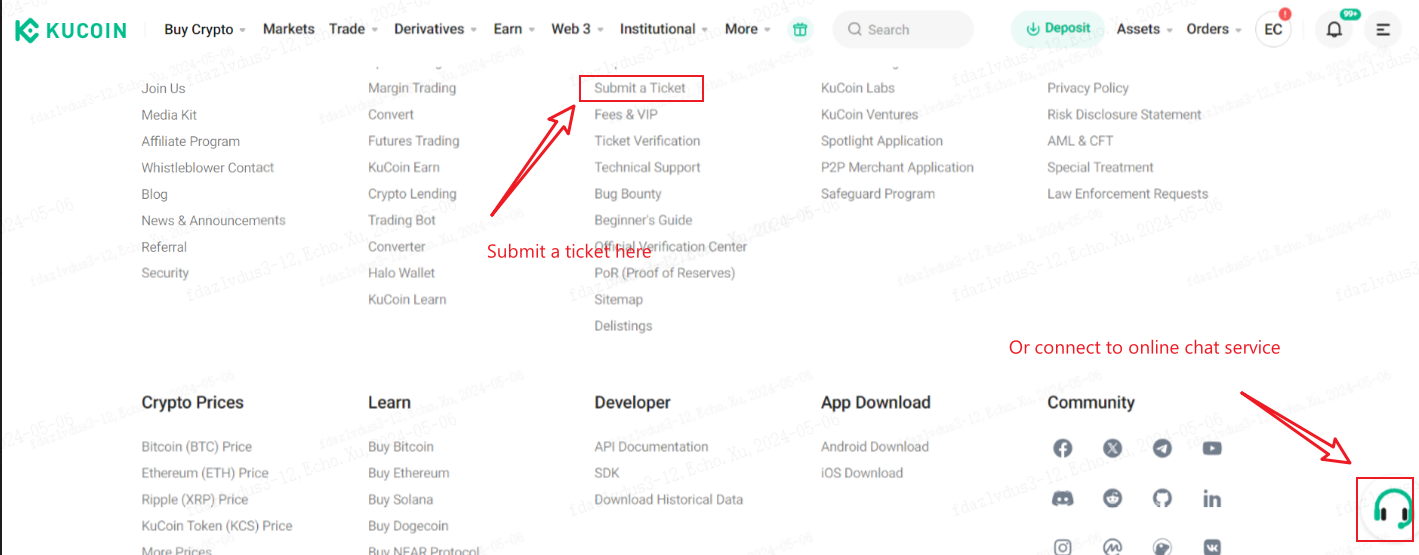
Task: Open the iOS Download link
Action: click(862, 473)
